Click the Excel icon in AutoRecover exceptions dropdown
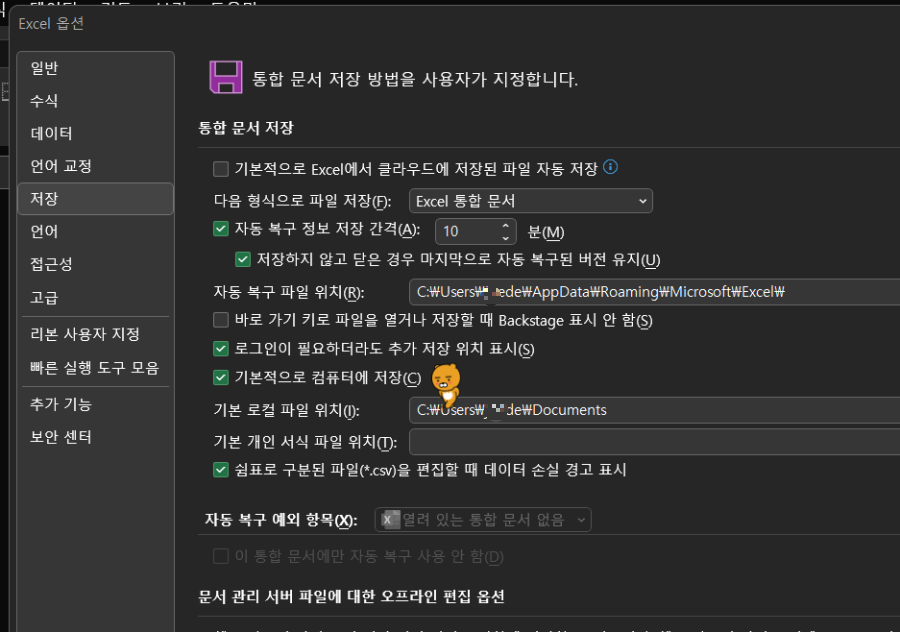The width and height of the screenshot is (900, 632). [390, 519]
